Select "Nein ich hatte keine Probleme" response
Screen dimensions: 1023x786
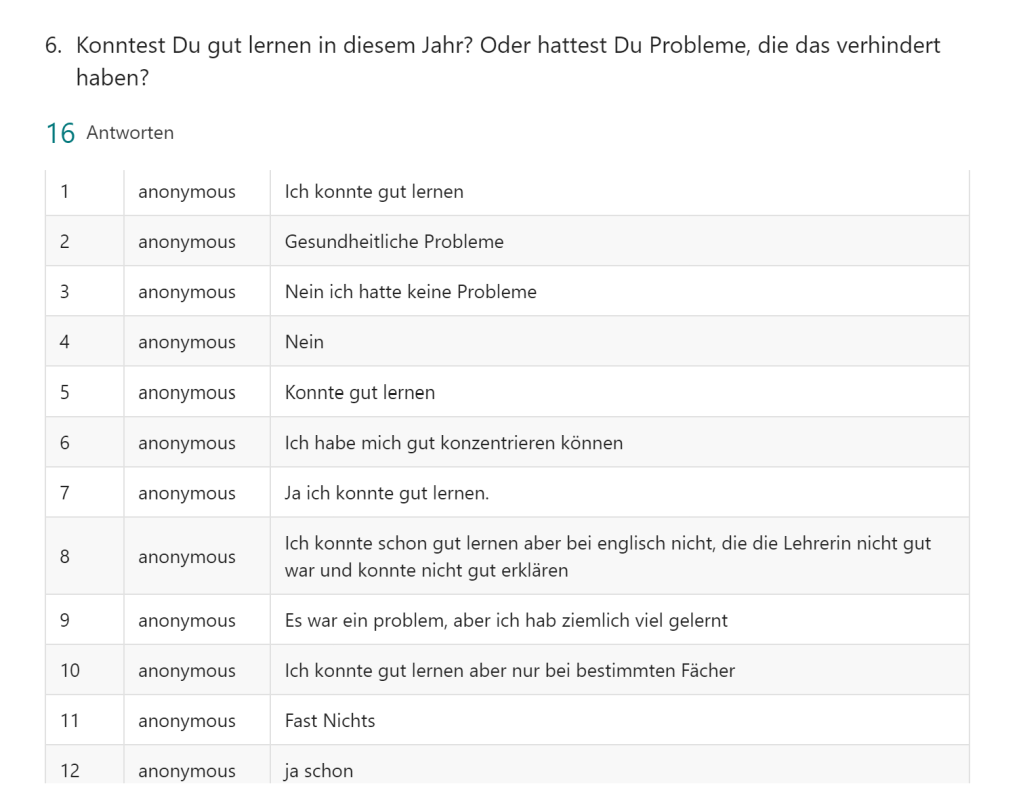coord(410,292)
